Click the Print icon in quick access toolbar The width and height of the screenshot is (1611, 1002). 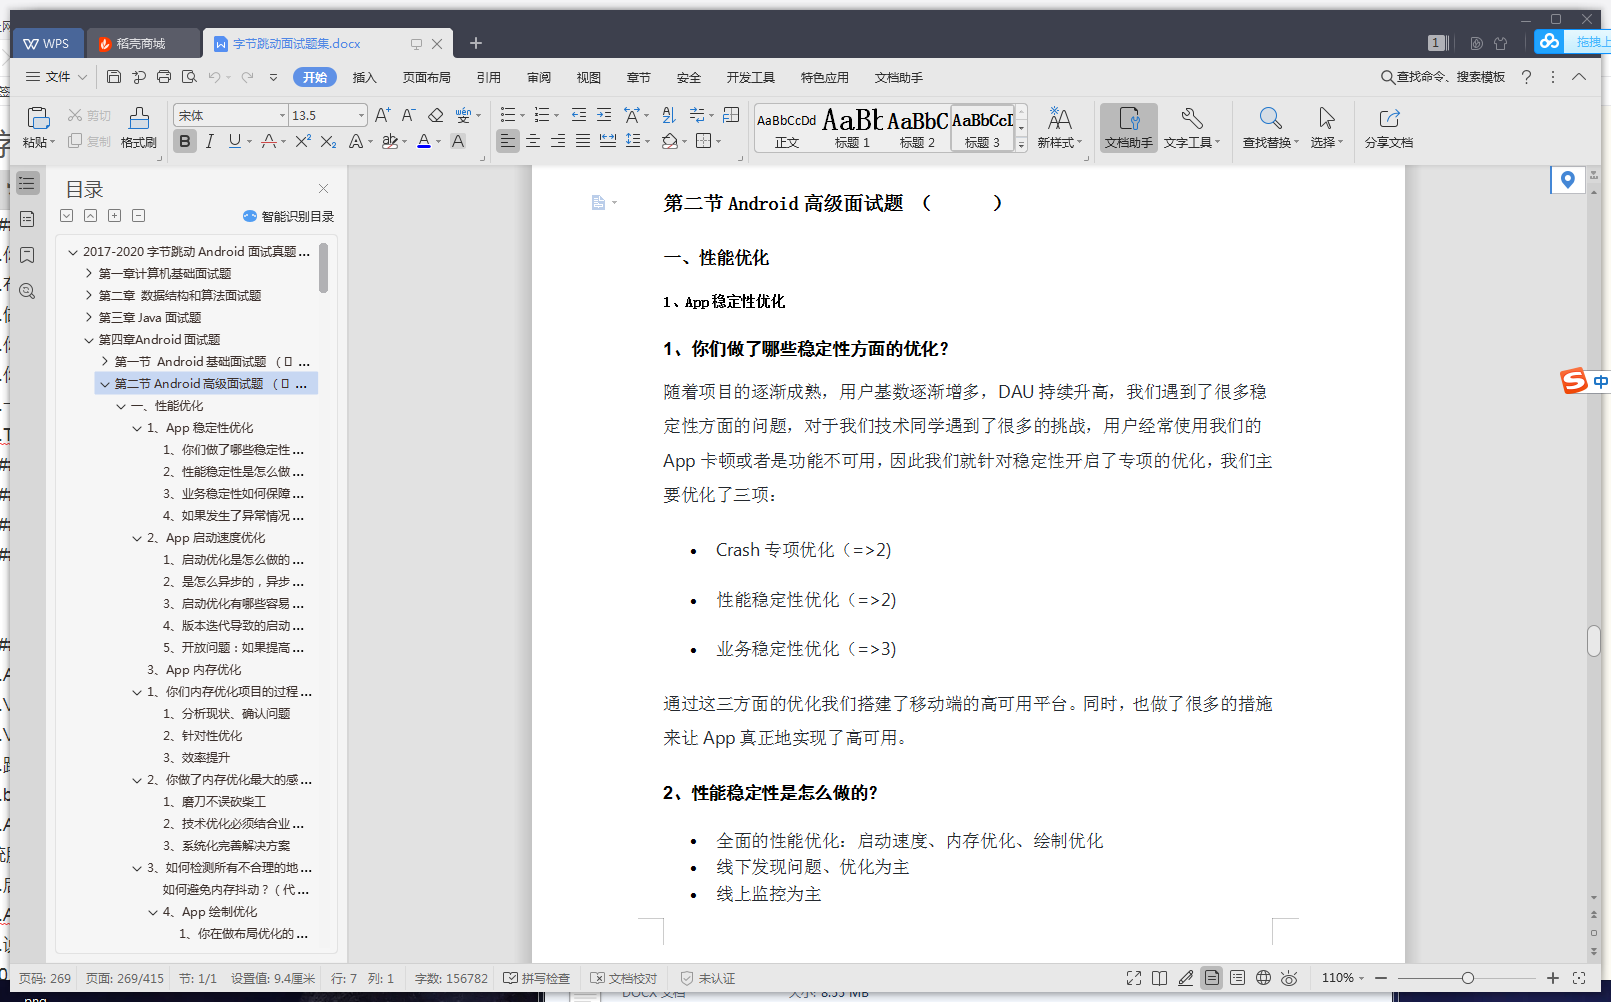pyautogui.click(x=164, y=77)
